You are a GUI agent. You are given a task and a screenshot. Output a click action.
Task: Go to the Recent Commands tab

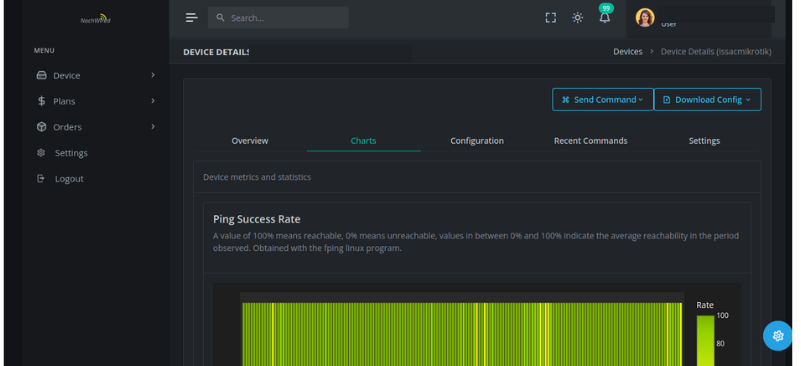(591, 141)
